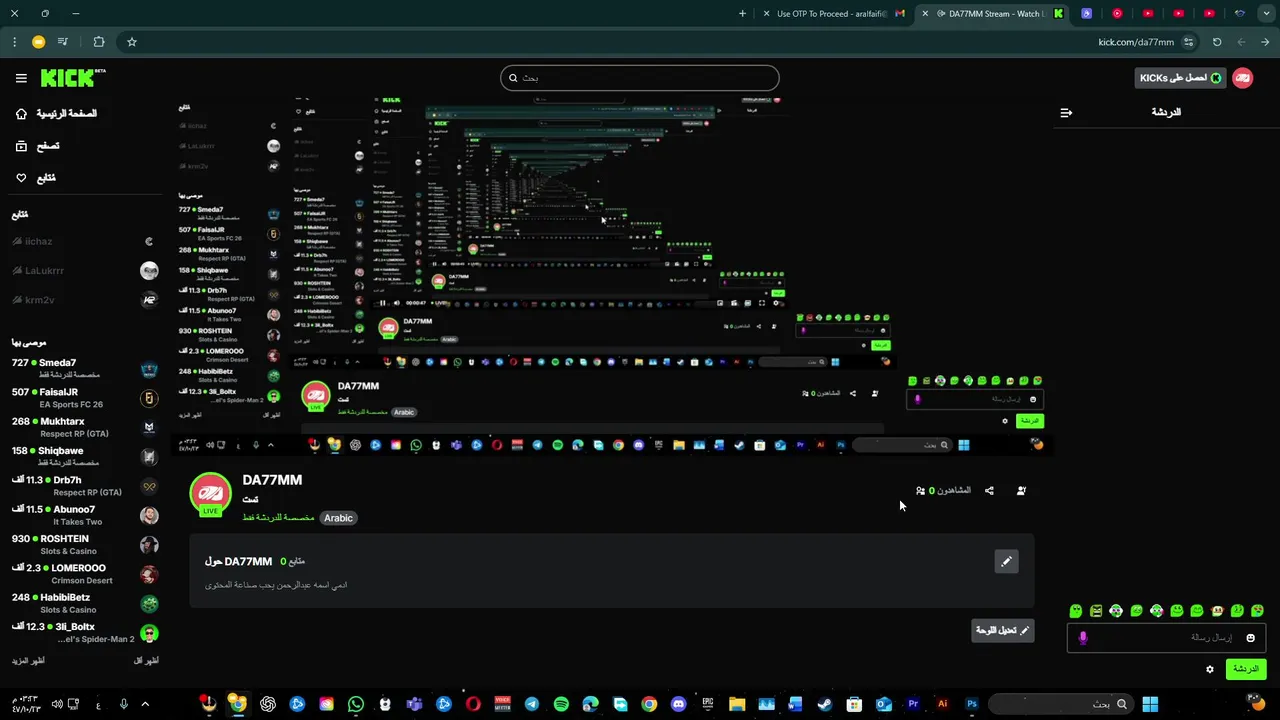The width and height of the screenshot is (1280, 720).
Task: Click the chat message input field
Action: [1166, 638]
